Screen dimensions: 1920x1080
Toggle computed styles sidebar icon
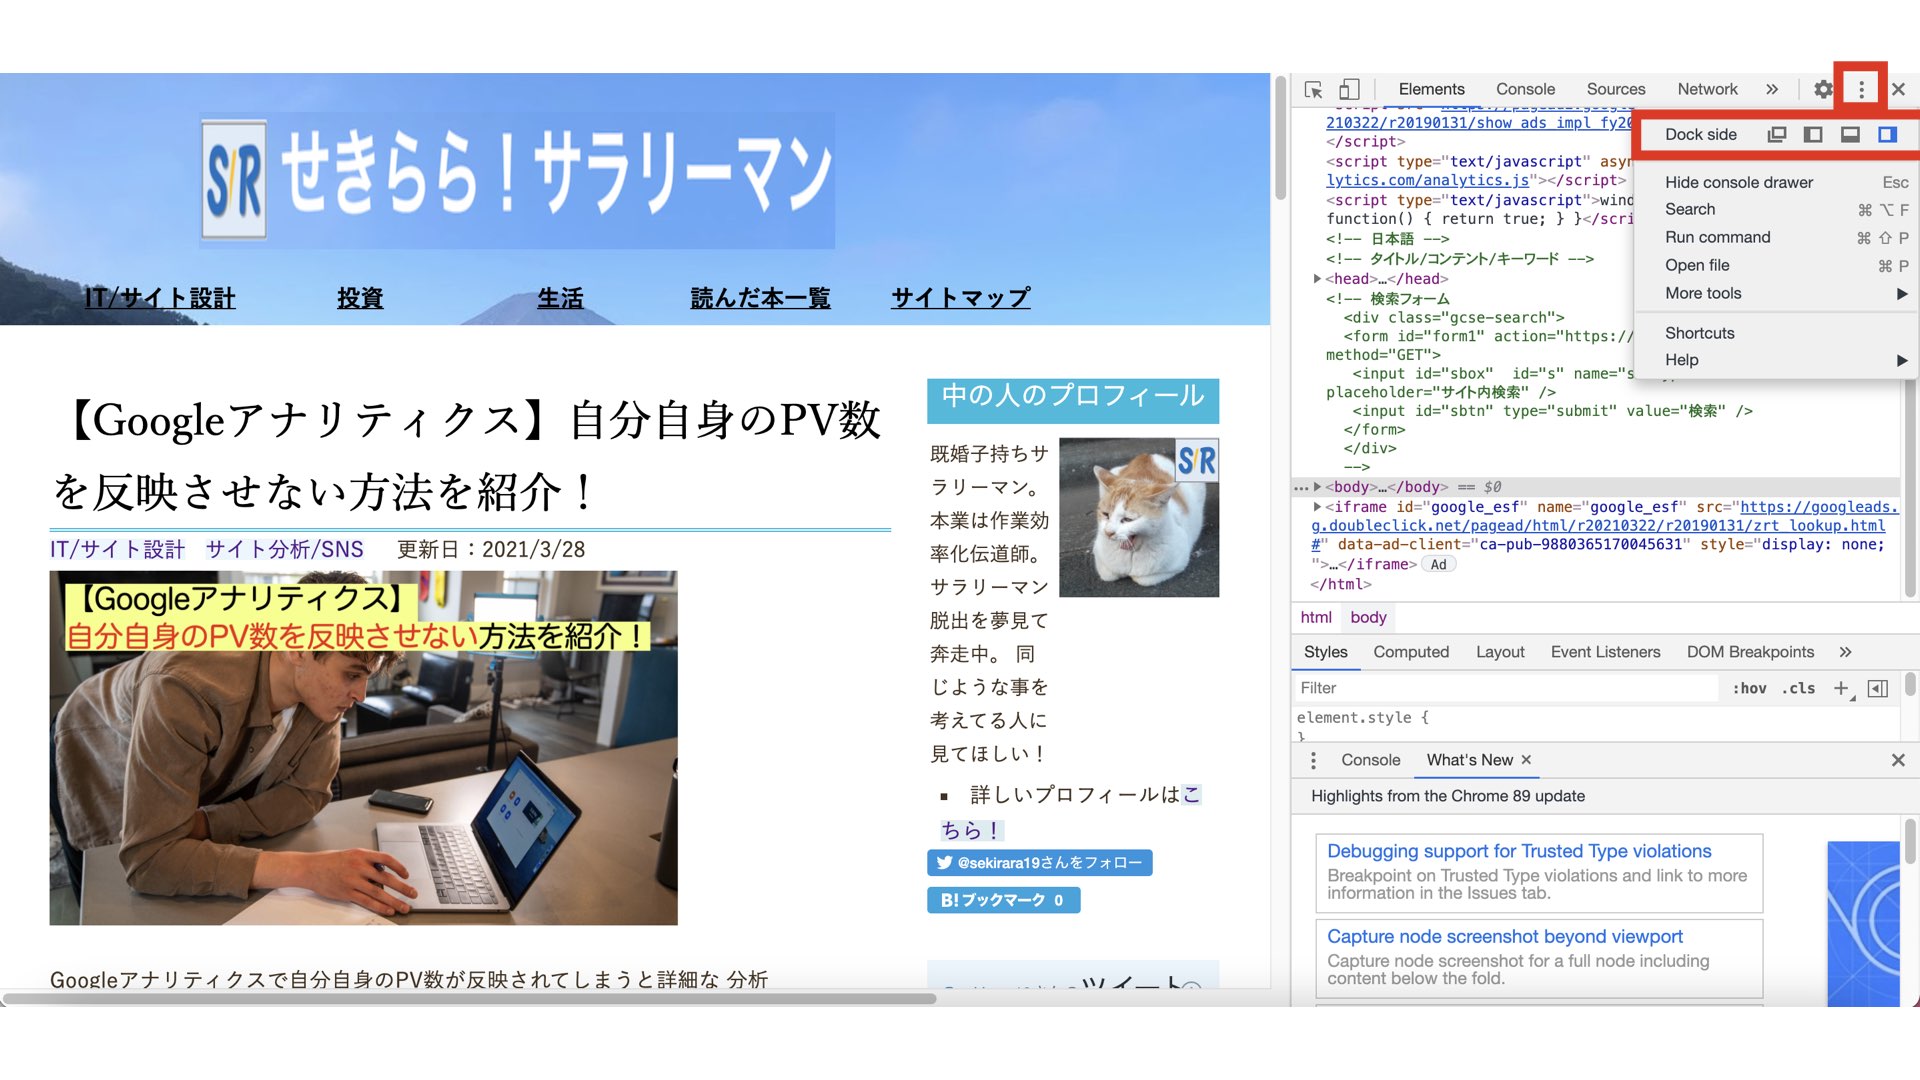1878,688
